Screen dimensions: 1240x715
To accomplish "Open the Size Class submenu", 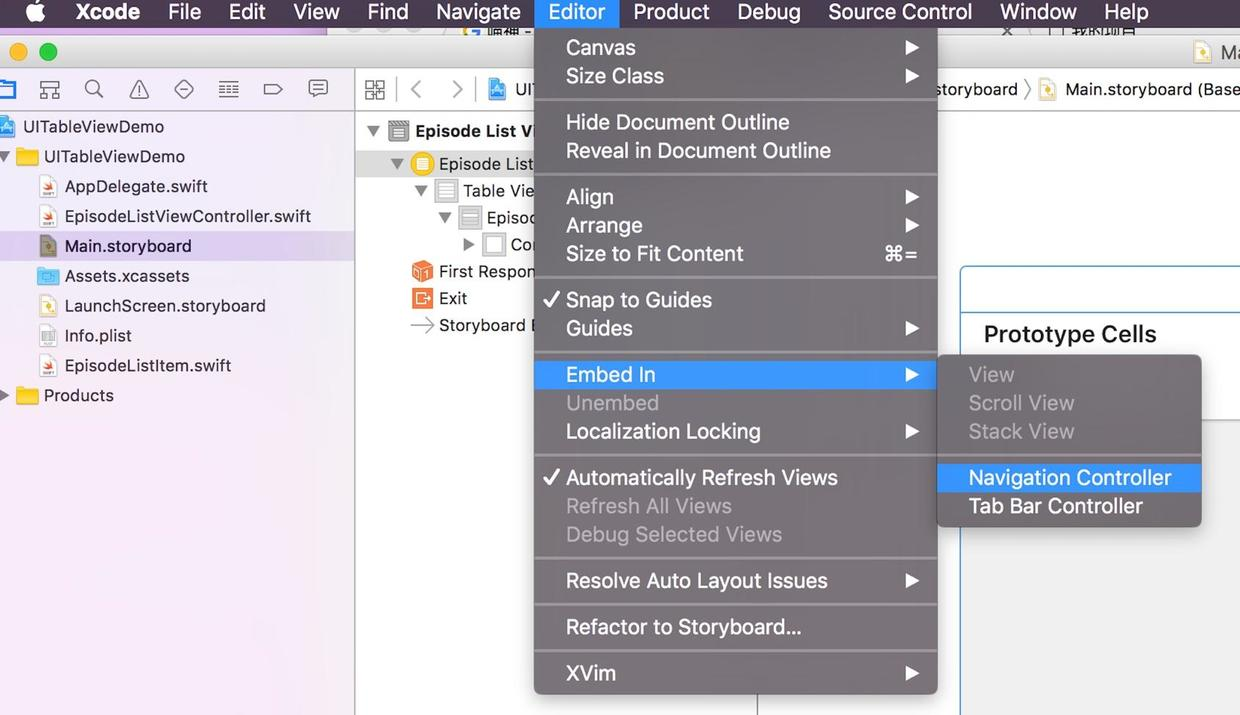I will tap(735, 76).
